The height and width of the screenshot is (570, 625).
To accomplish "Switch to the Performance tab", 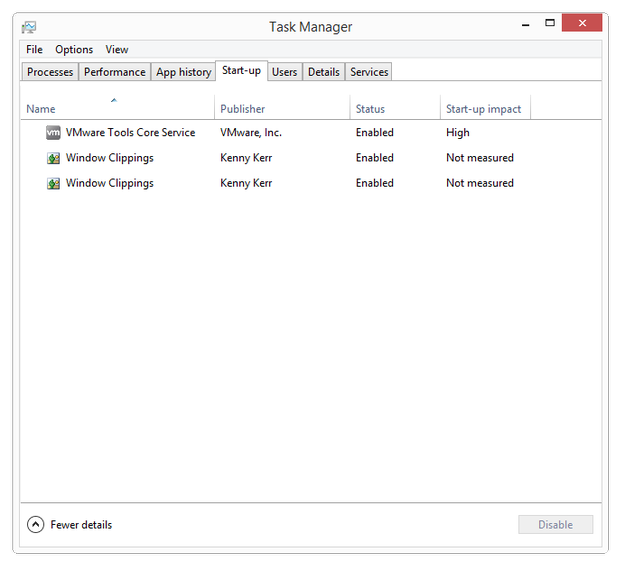I will pyautogui.click(x=115, y=72).
